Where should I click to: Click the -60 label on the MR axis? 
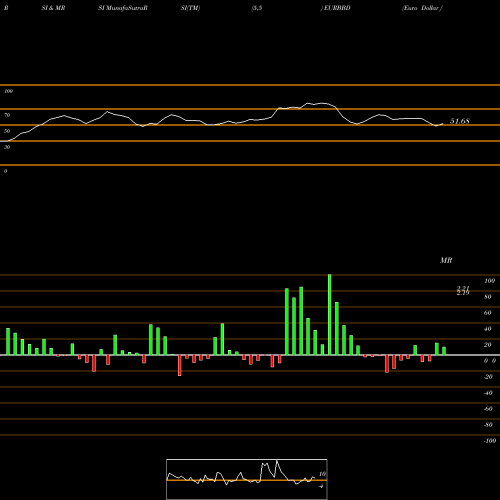(488, 409)
